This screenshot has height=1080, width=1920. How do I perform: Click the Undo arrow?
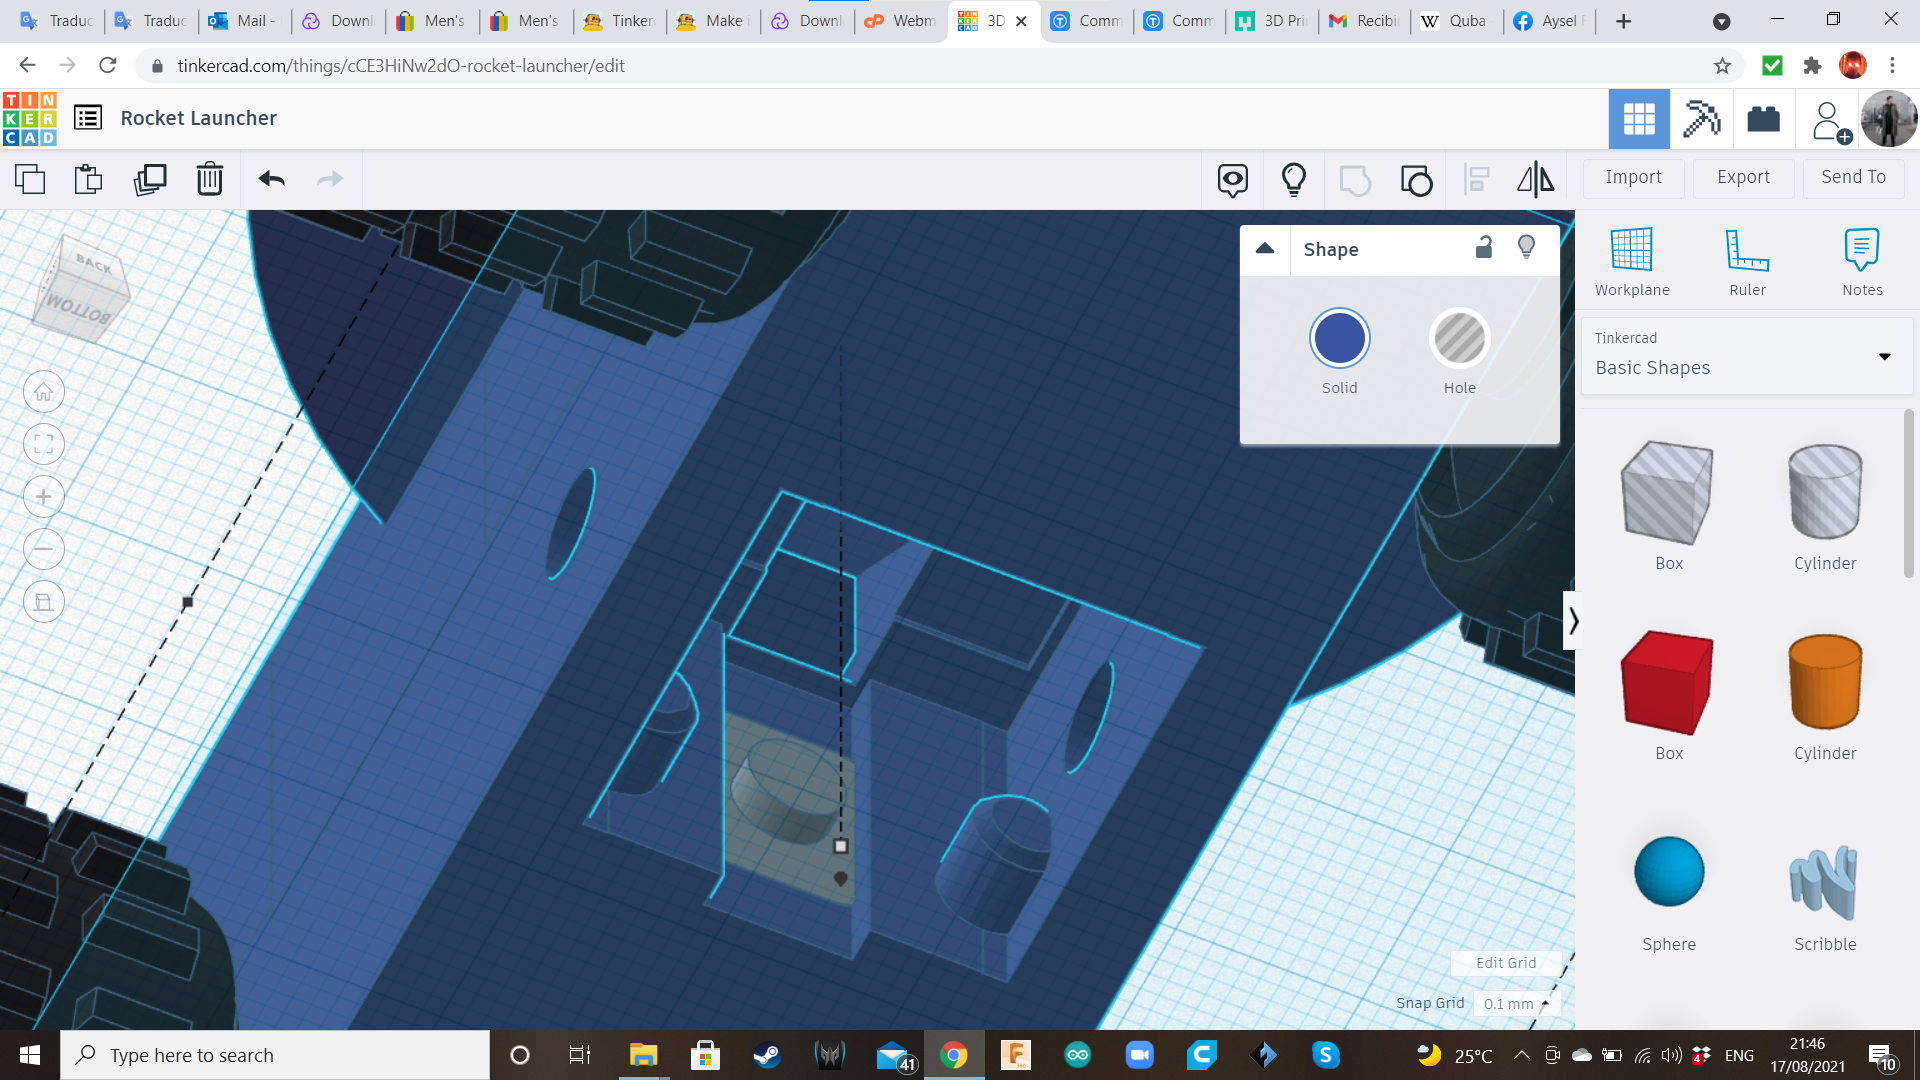(x=271, y=179)
